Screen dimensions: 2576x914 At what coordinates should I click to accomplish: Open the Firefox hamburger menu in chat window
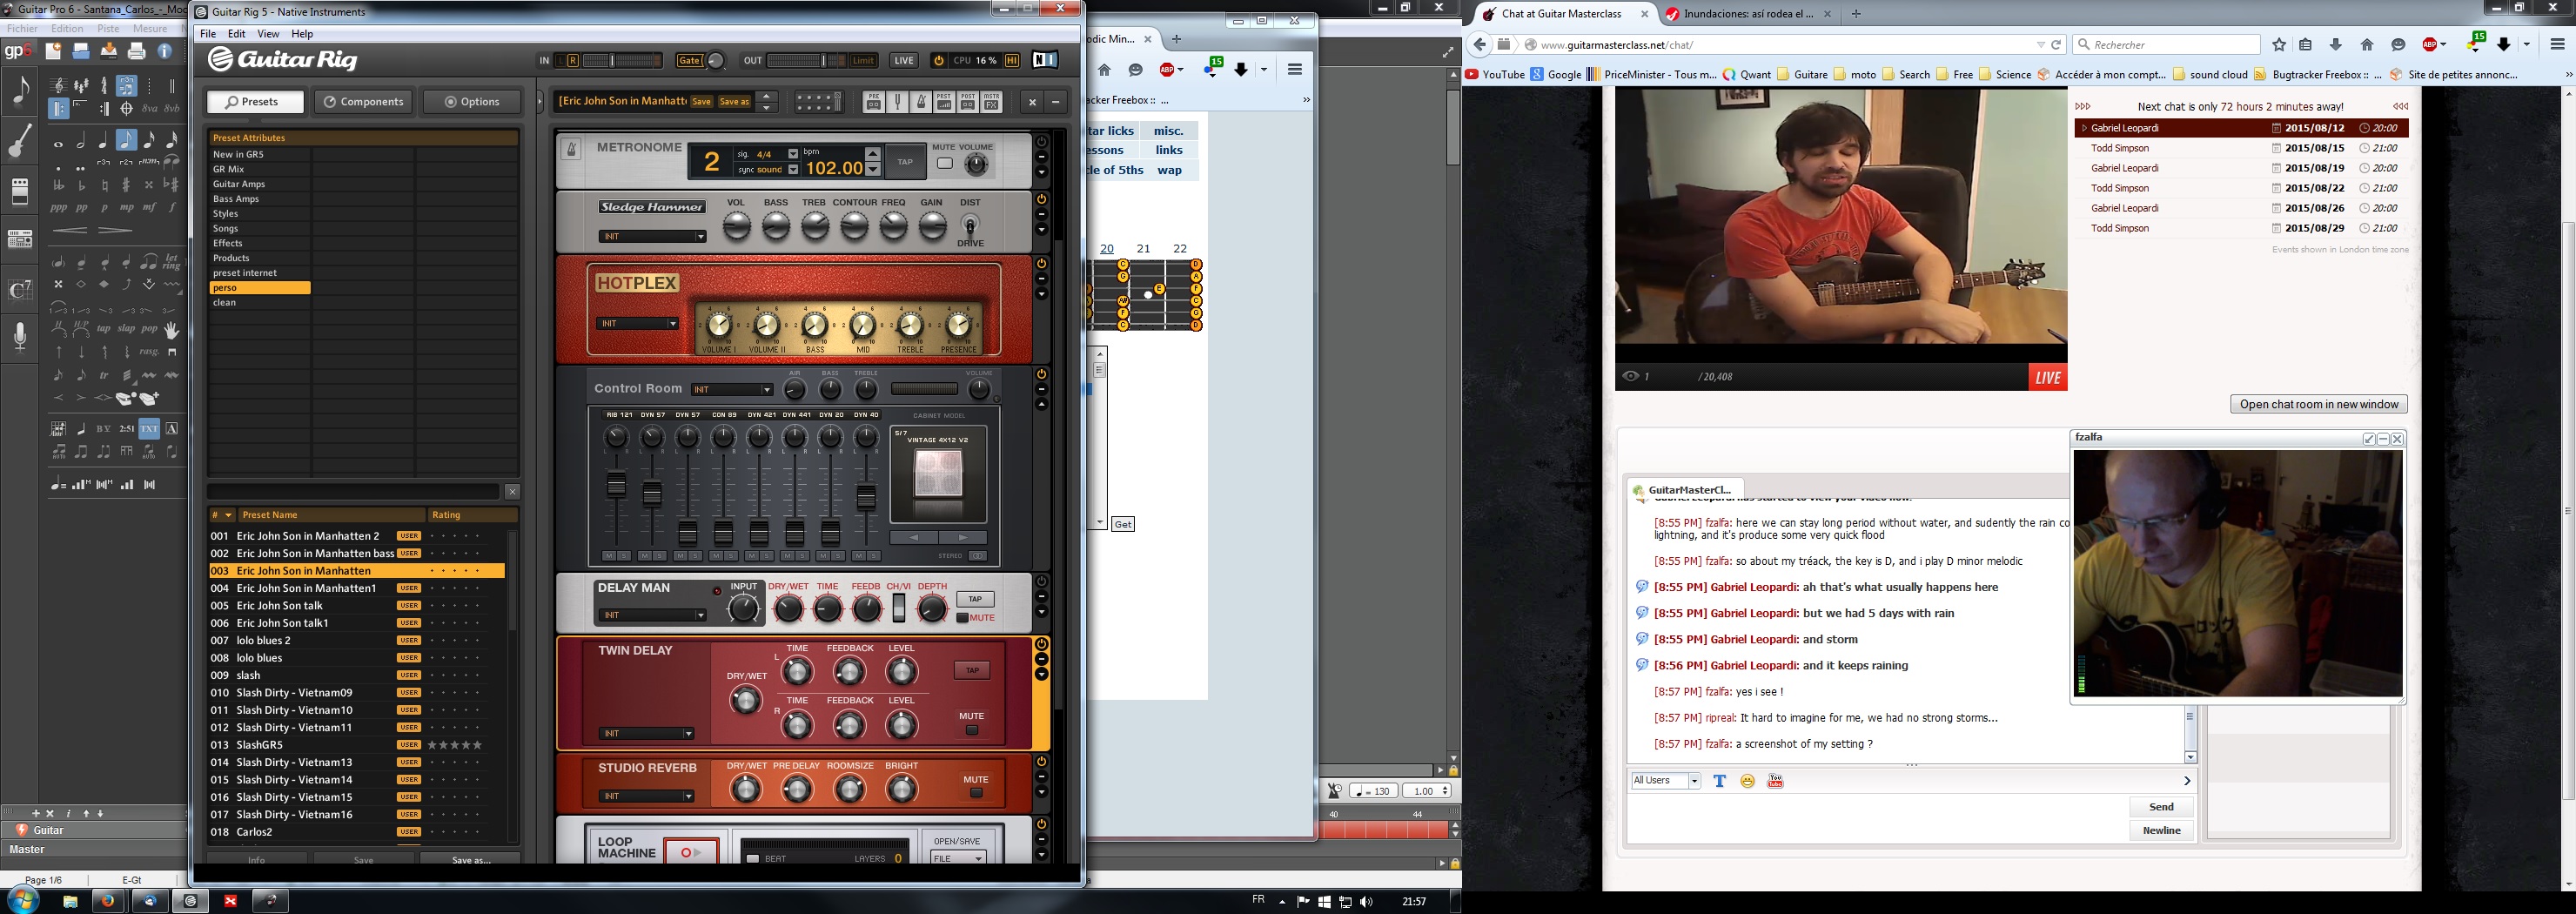pos(2557,45)
